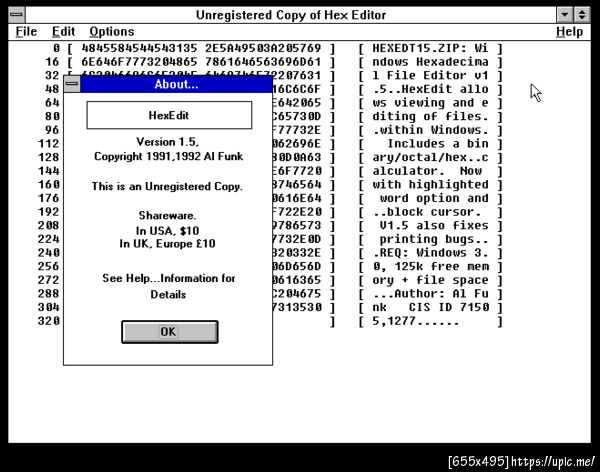Screen dimensions: 600x472
Task: Click 'This is an Unregistered Copy.' text
Action: click(167, 186)
